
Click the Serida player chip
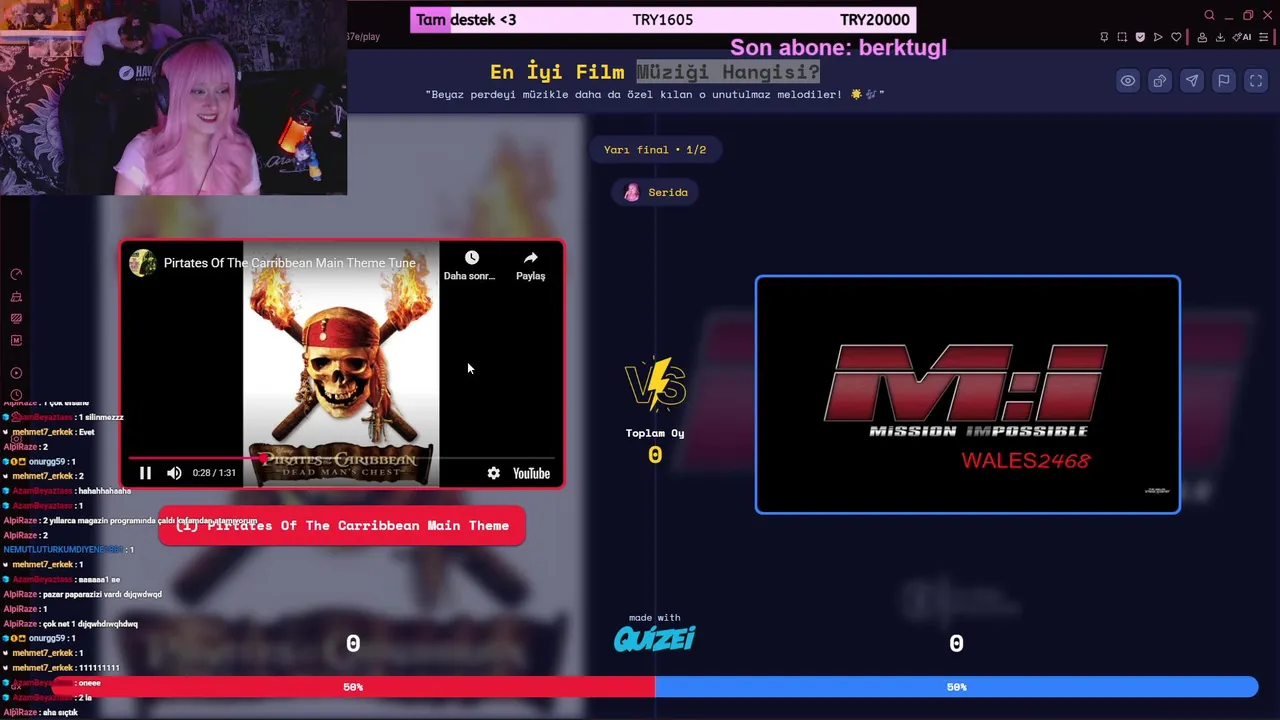pos(656,192)
